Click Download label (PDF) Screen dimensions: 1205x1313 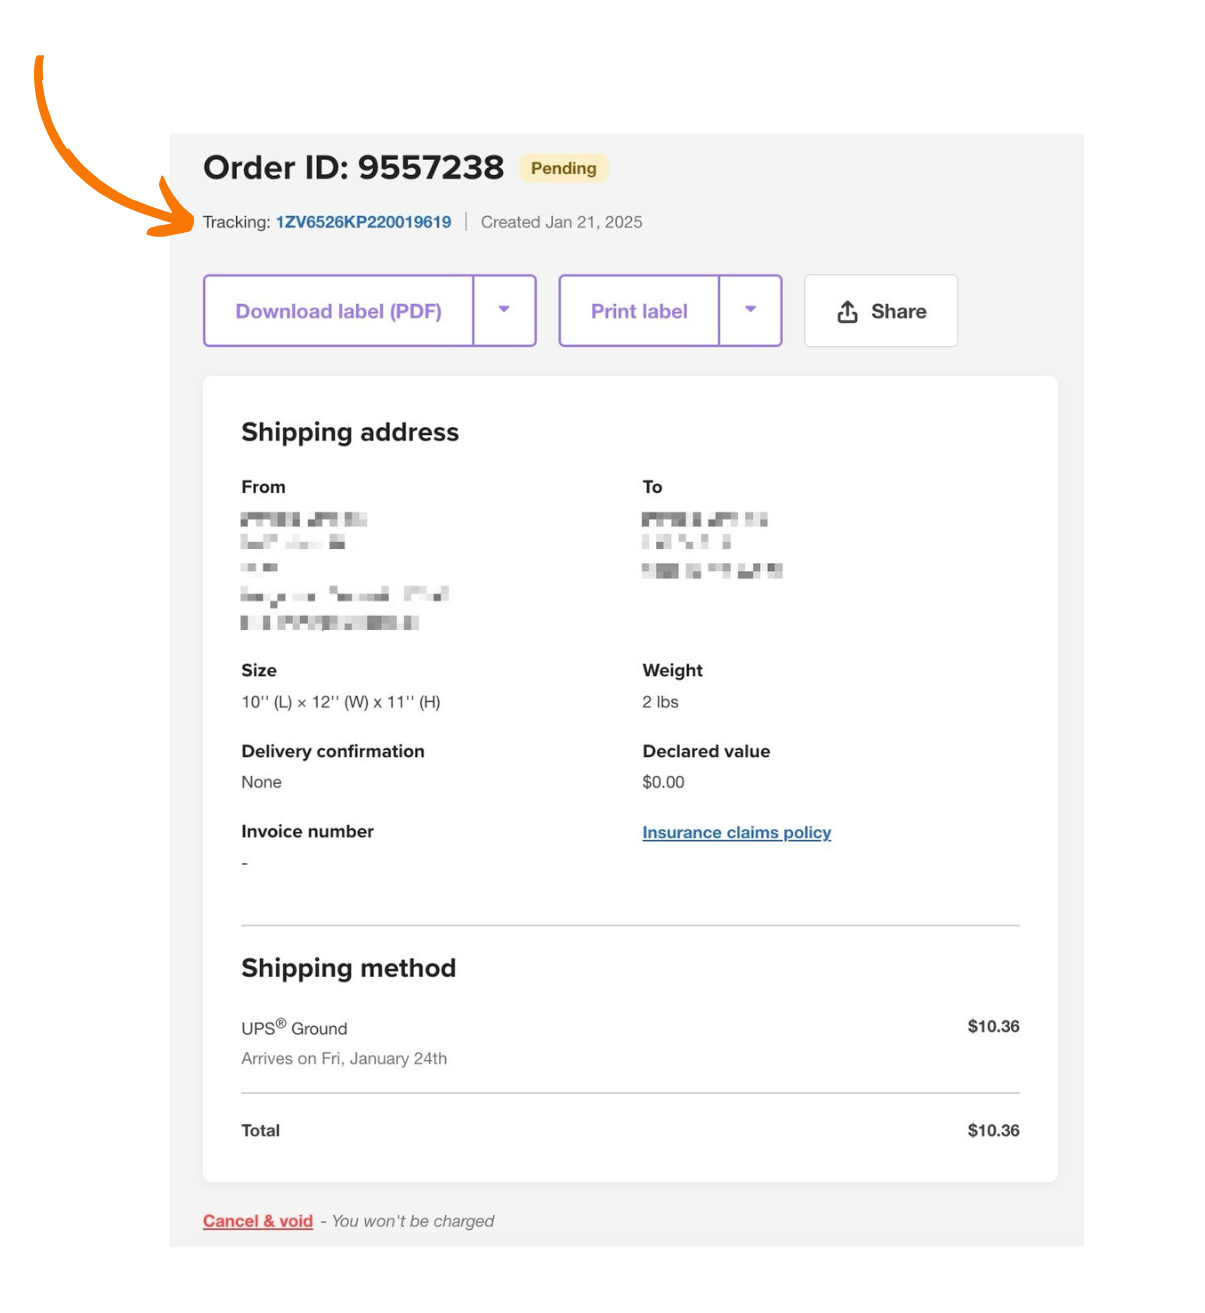[338, 311]
